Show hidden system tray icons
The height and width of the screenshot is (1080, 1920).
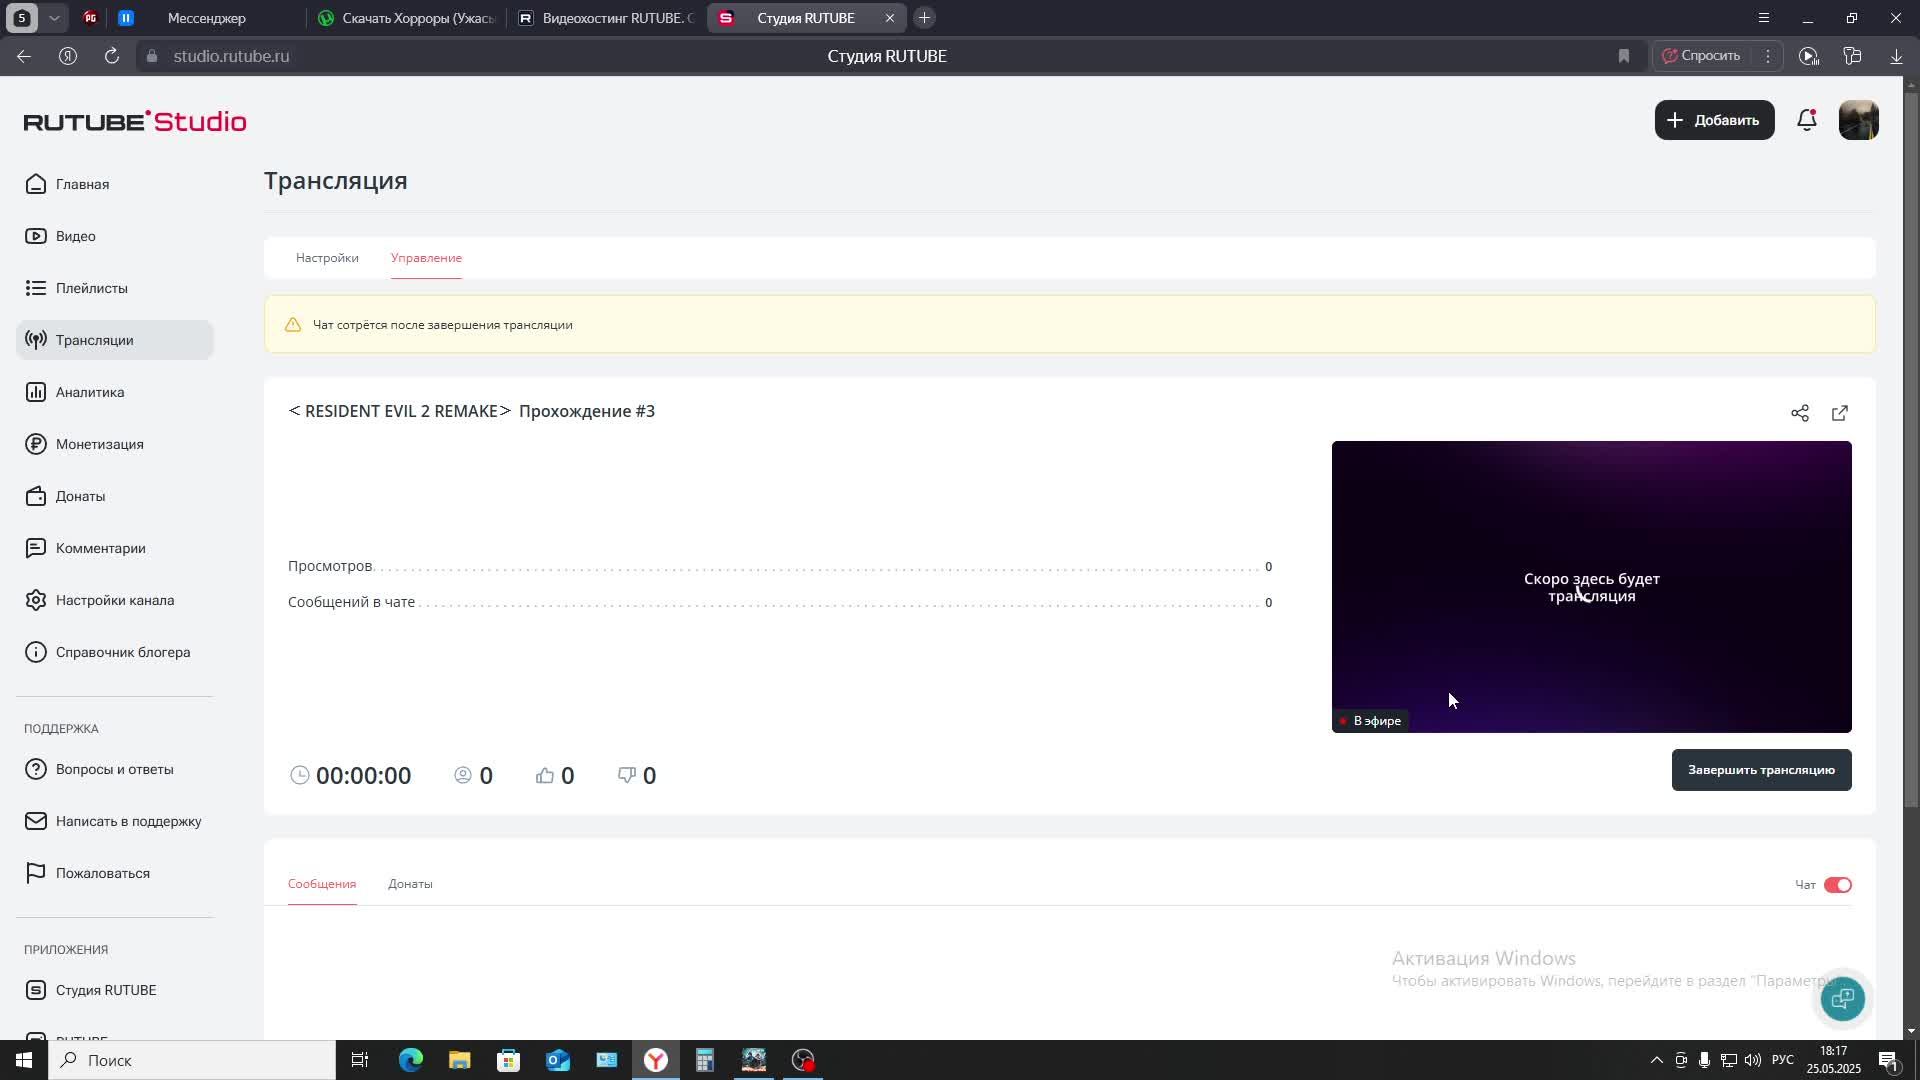[x=1656, y=1060]
